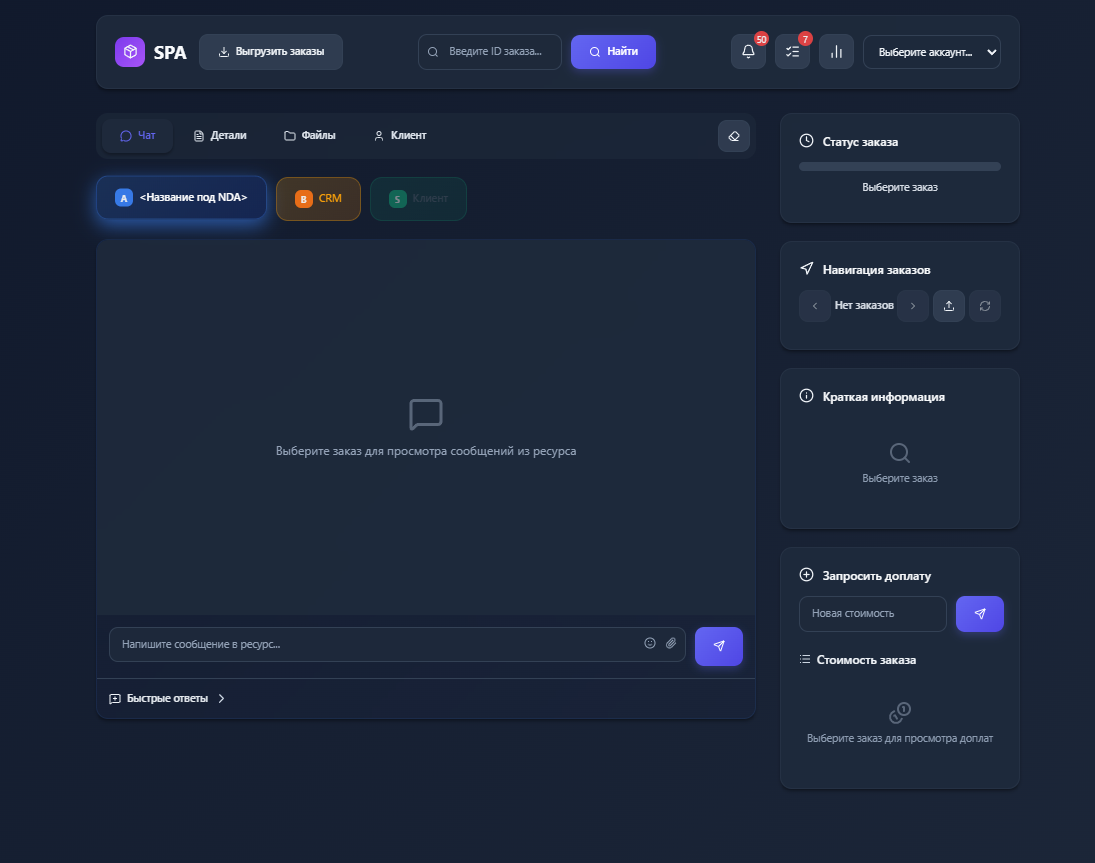Go to previous order arrow
This screenshot has width=1095, height=863.
(x=814, y=306)
